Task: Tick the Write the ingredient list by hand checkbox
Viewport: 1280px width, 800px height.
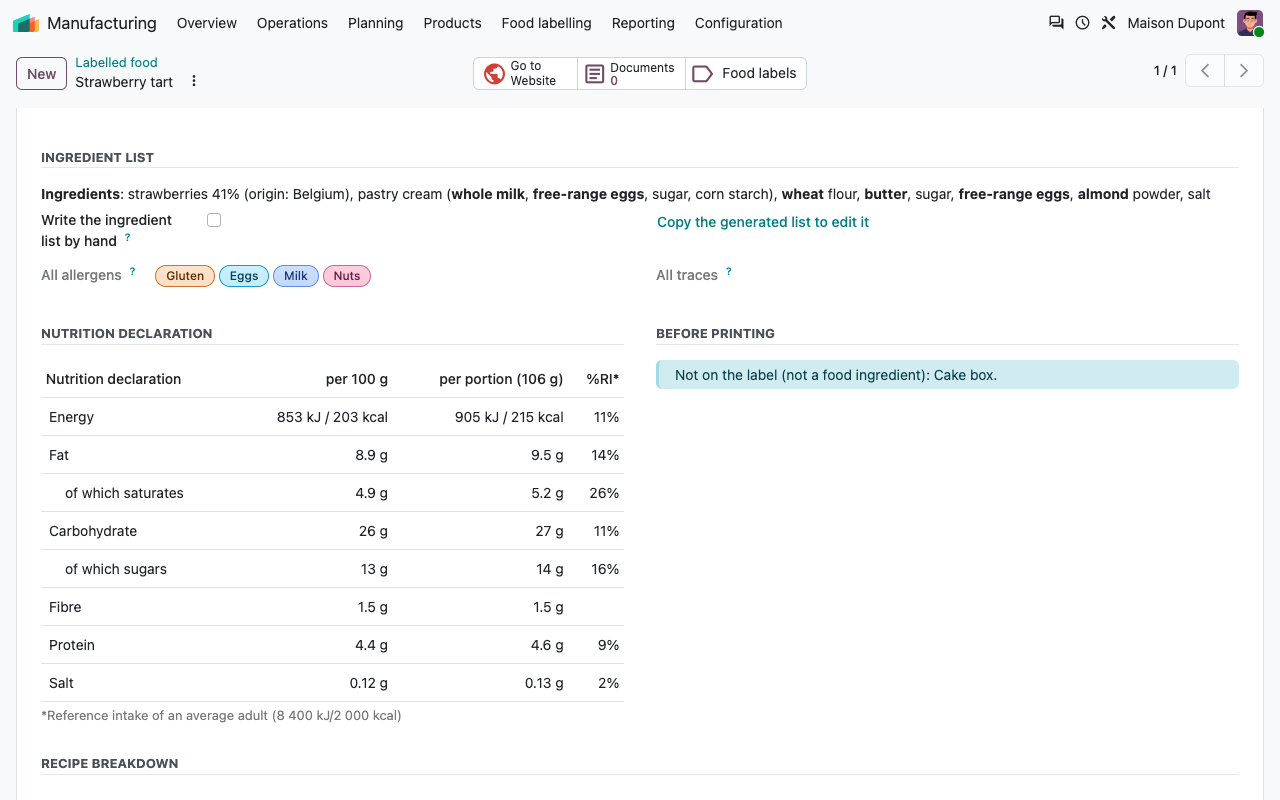Action: 214,220
